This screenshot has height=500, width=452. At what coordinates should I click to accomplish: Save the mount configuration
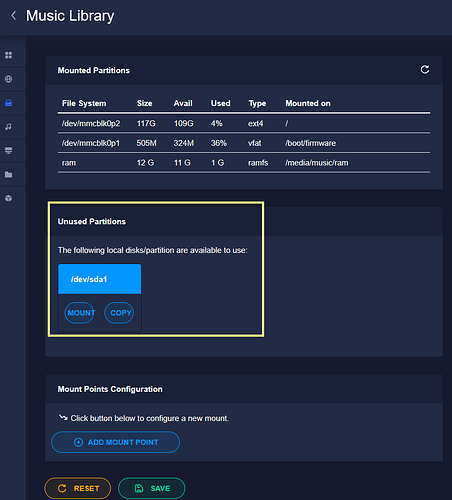[x=152, y=488]
